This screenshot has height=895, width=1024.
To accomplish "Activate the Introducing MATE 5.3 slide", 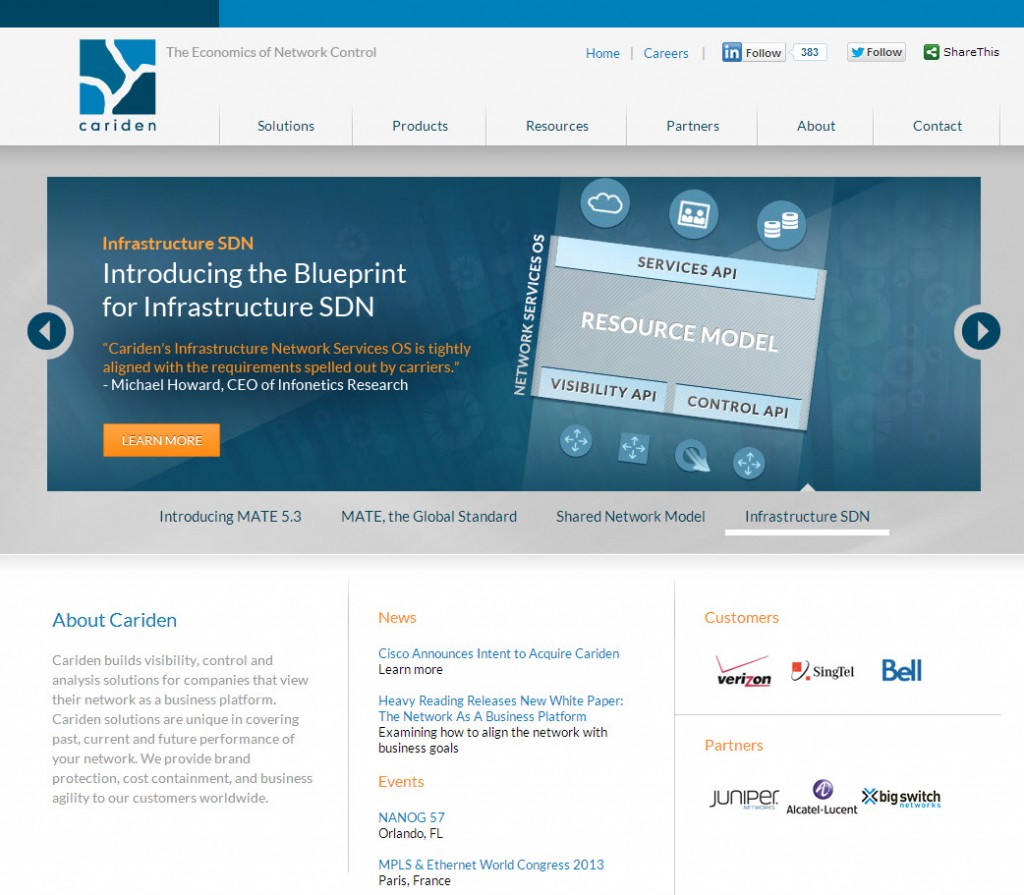I will click(230, 517).
